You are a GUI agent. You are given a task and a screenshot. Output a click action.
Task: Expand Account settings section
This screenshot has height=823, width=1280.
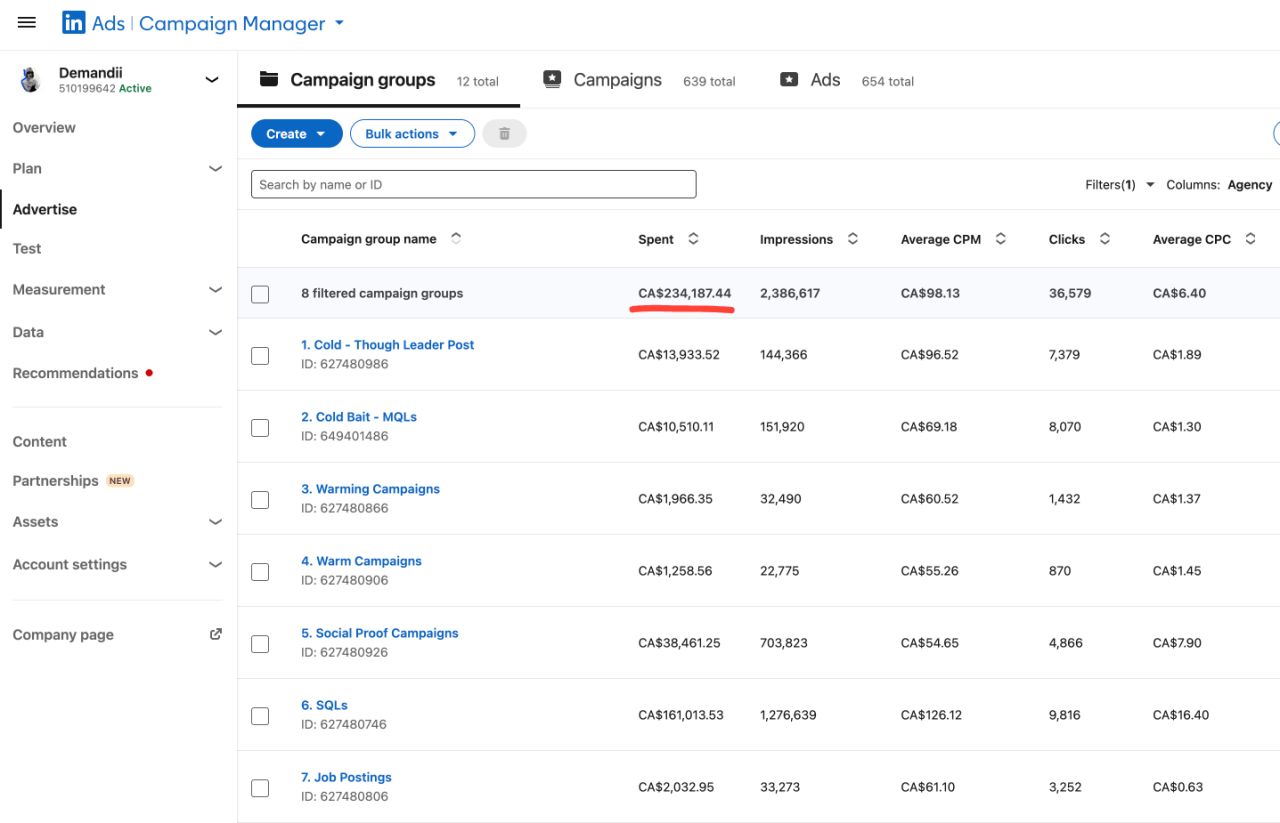[x=215, y=564]
